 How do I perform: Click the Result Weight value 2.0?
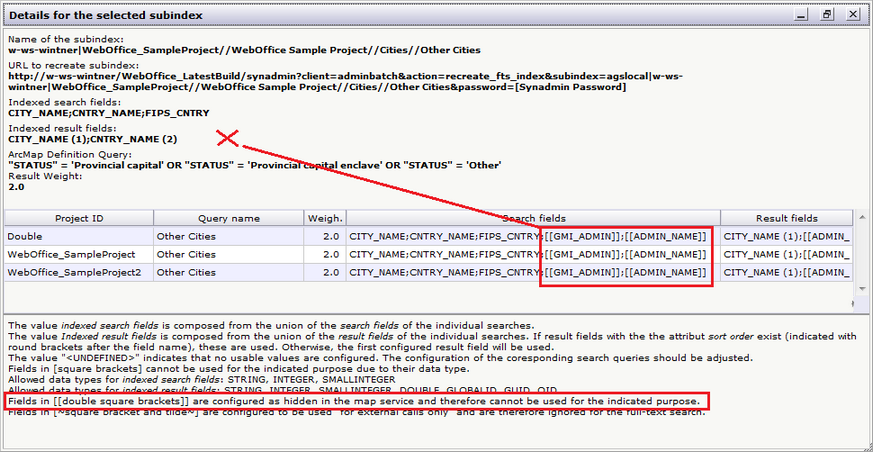pyautogui.click(x=16, y=187)
